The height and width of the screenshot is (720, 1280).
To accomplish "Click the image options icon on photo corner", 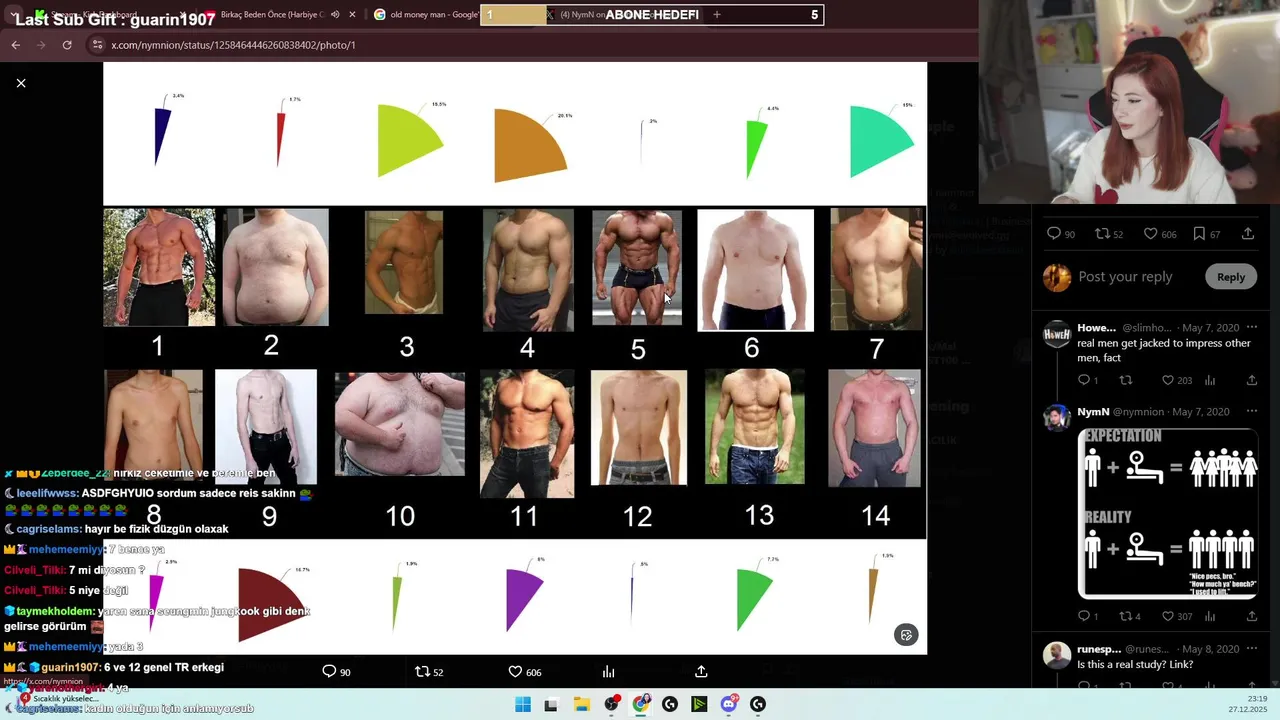I will [x=906, y=635].
